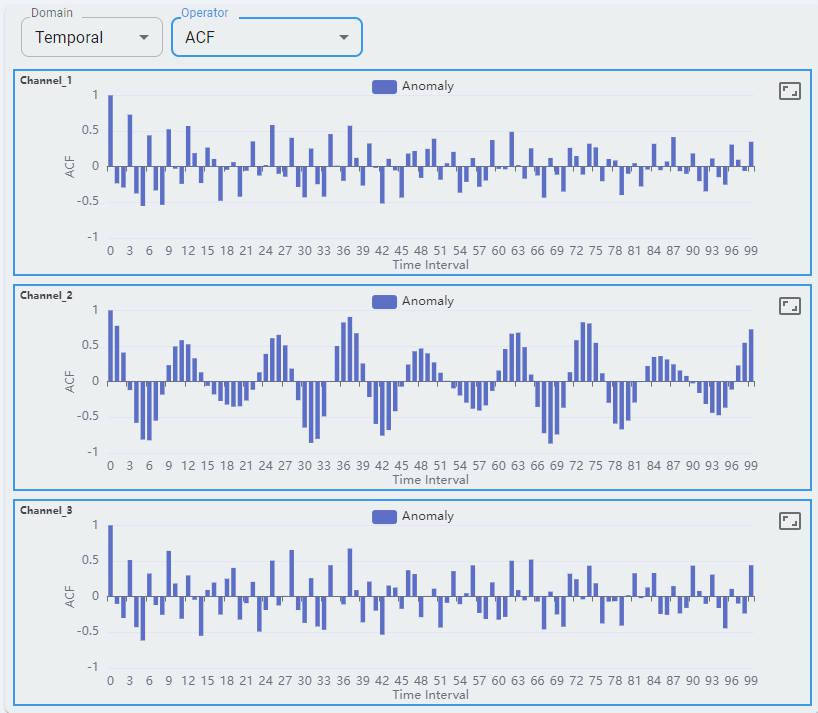
Task: Click Time Interval axis label under Channel_1
Action: 430,265
